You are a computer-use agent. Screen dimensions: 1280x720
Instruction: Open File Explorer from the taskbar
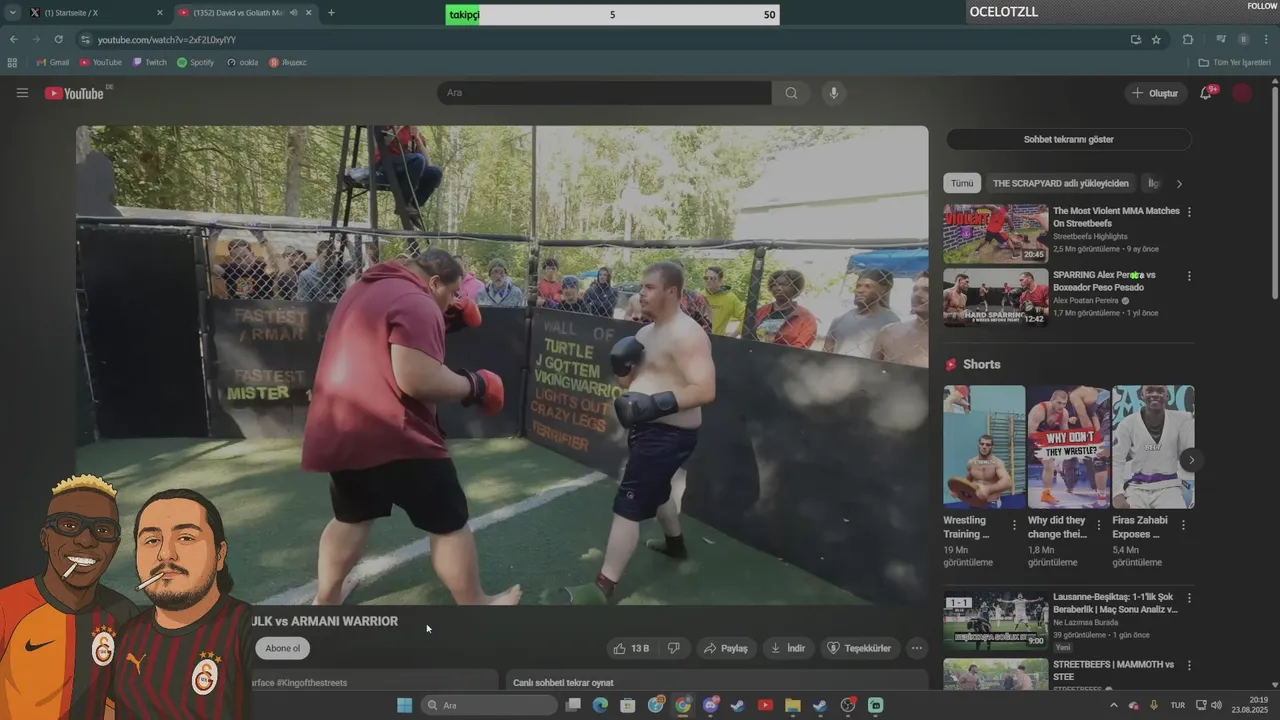click(x=792, y=705)
